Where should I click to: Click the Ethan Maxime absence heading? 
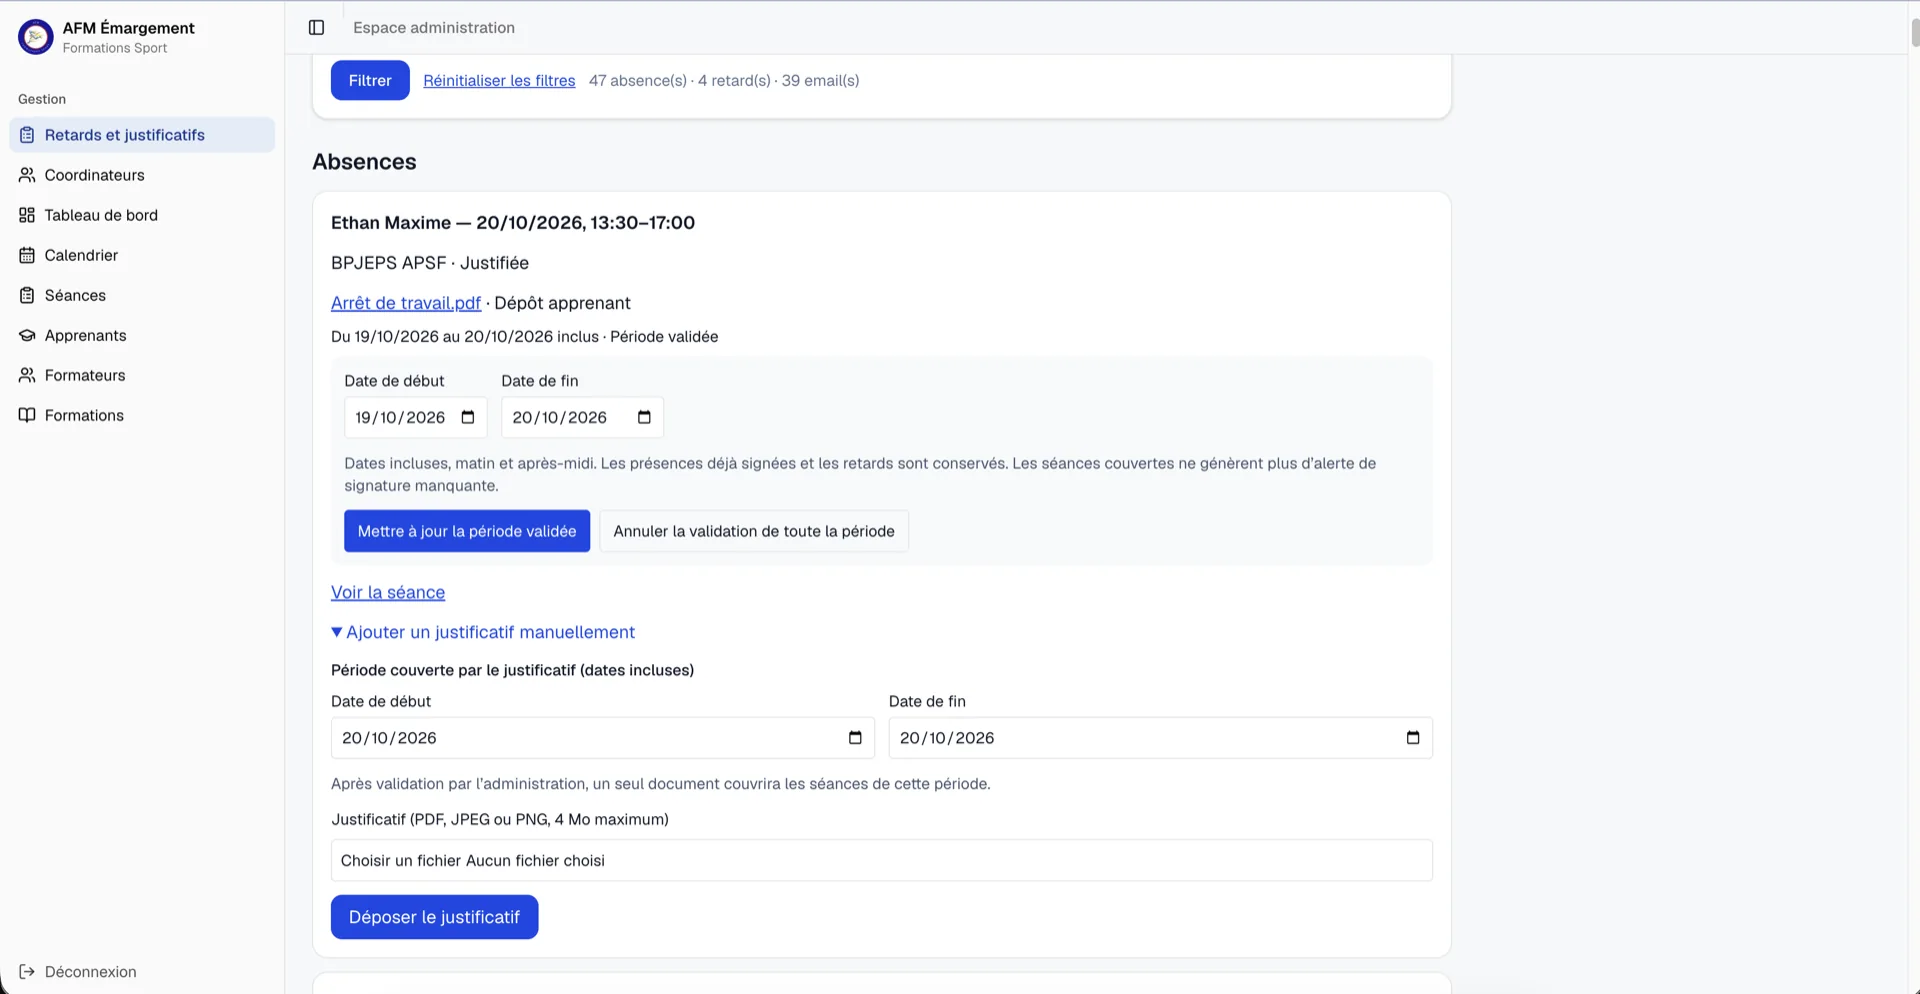[513, 223]
